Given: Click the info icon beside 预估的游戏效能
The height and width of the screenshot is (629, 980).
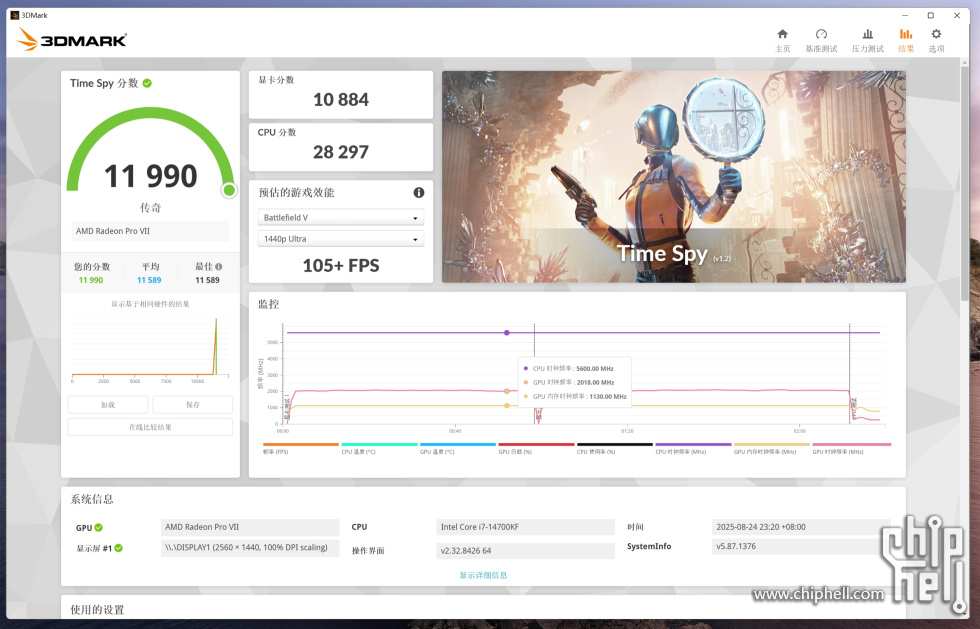Looking at the screenshot, I should click(x=419, y=192).
